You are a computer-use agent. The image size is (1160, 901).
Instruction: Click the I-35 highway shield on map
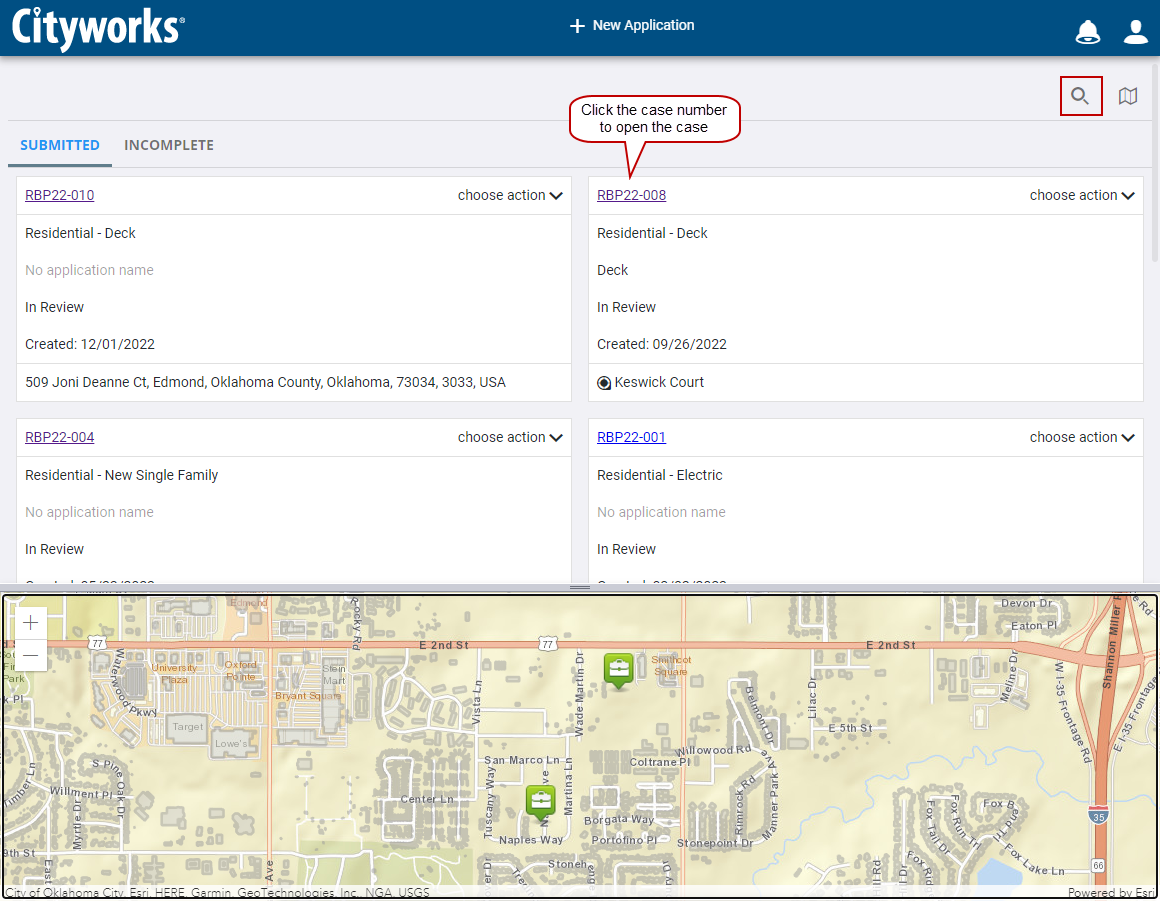(1099, 816)
